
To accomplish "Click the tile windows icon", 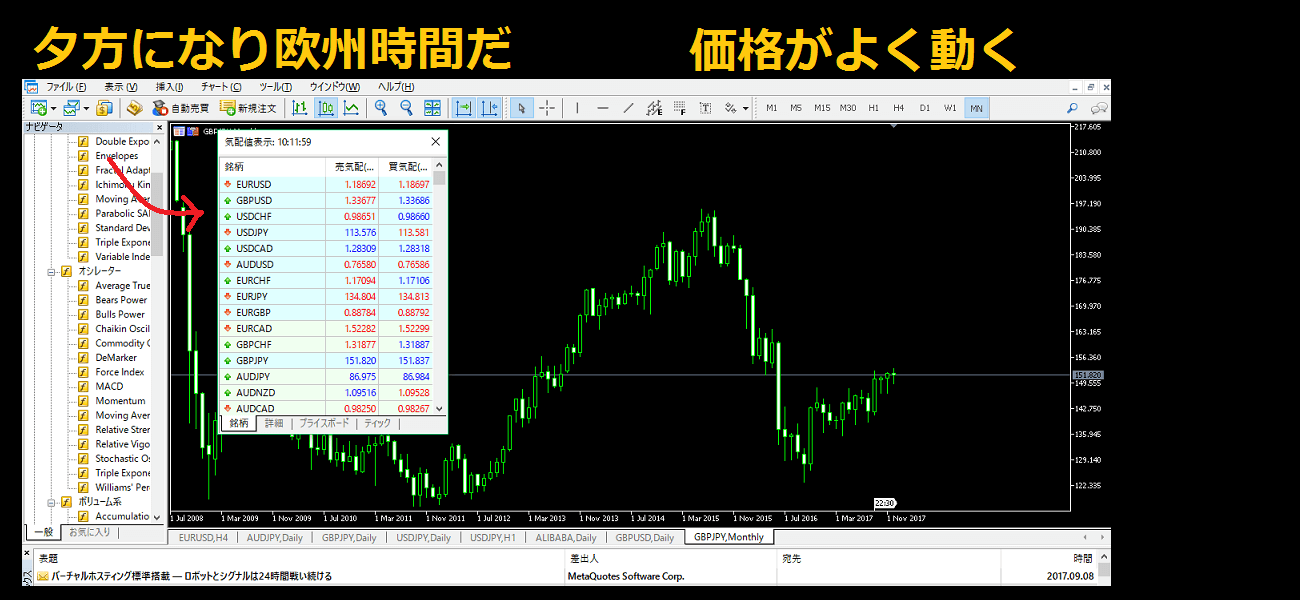I will point(432,108).
